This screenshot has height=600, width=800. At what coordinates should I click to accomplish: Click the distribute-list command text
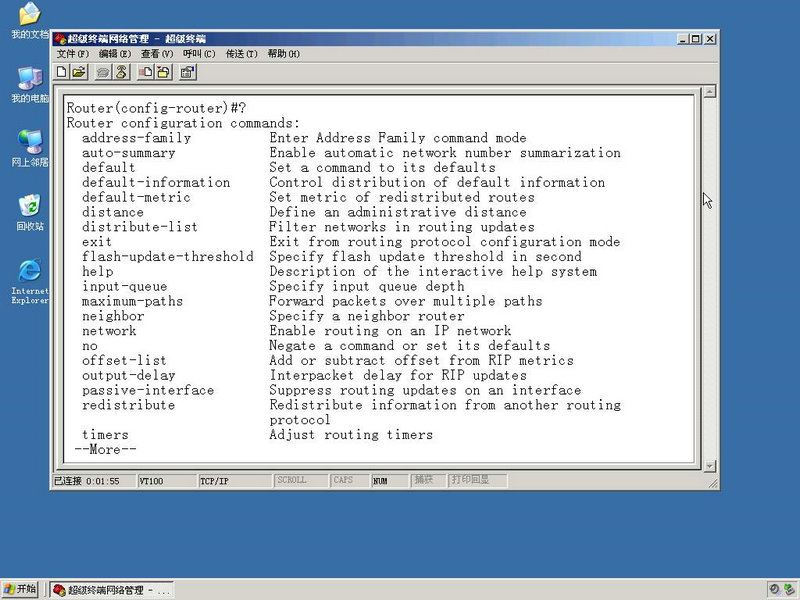[140, 227]
